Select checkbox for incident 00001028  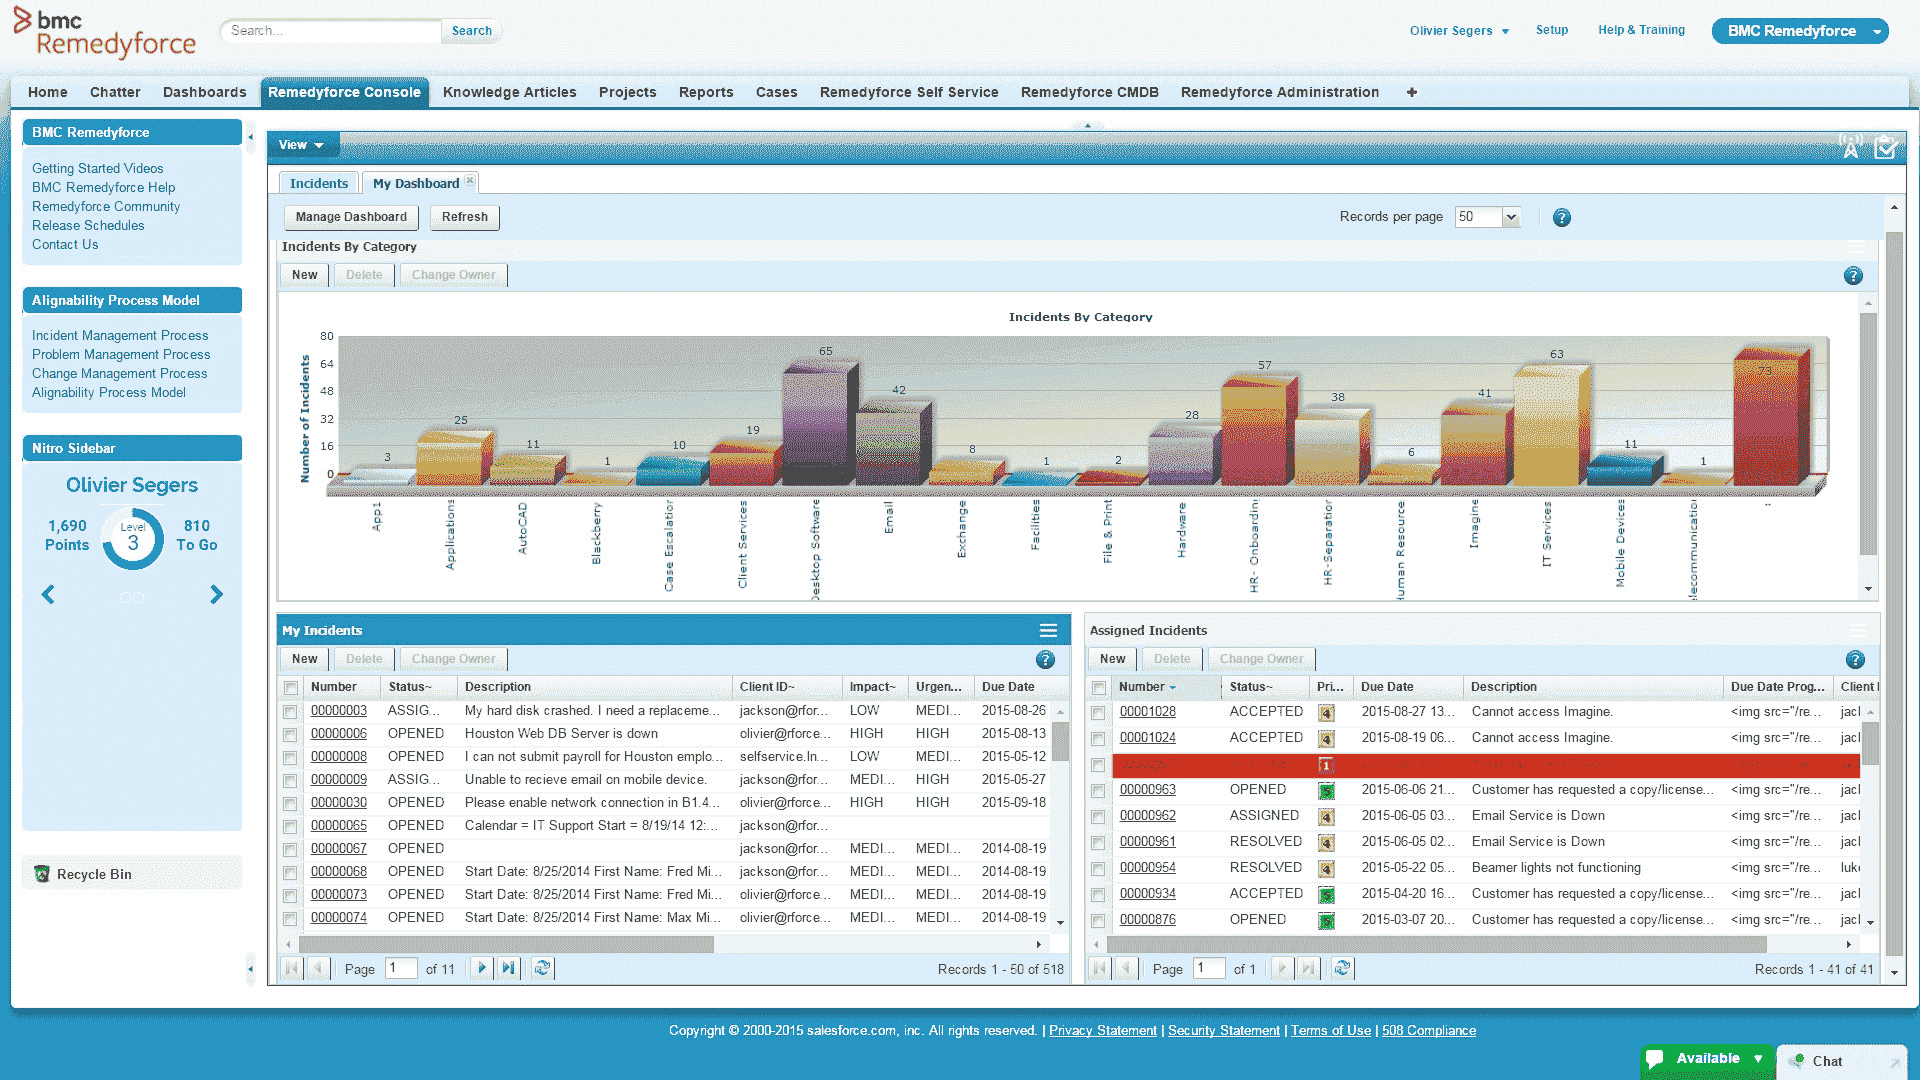coord(1098,713)
